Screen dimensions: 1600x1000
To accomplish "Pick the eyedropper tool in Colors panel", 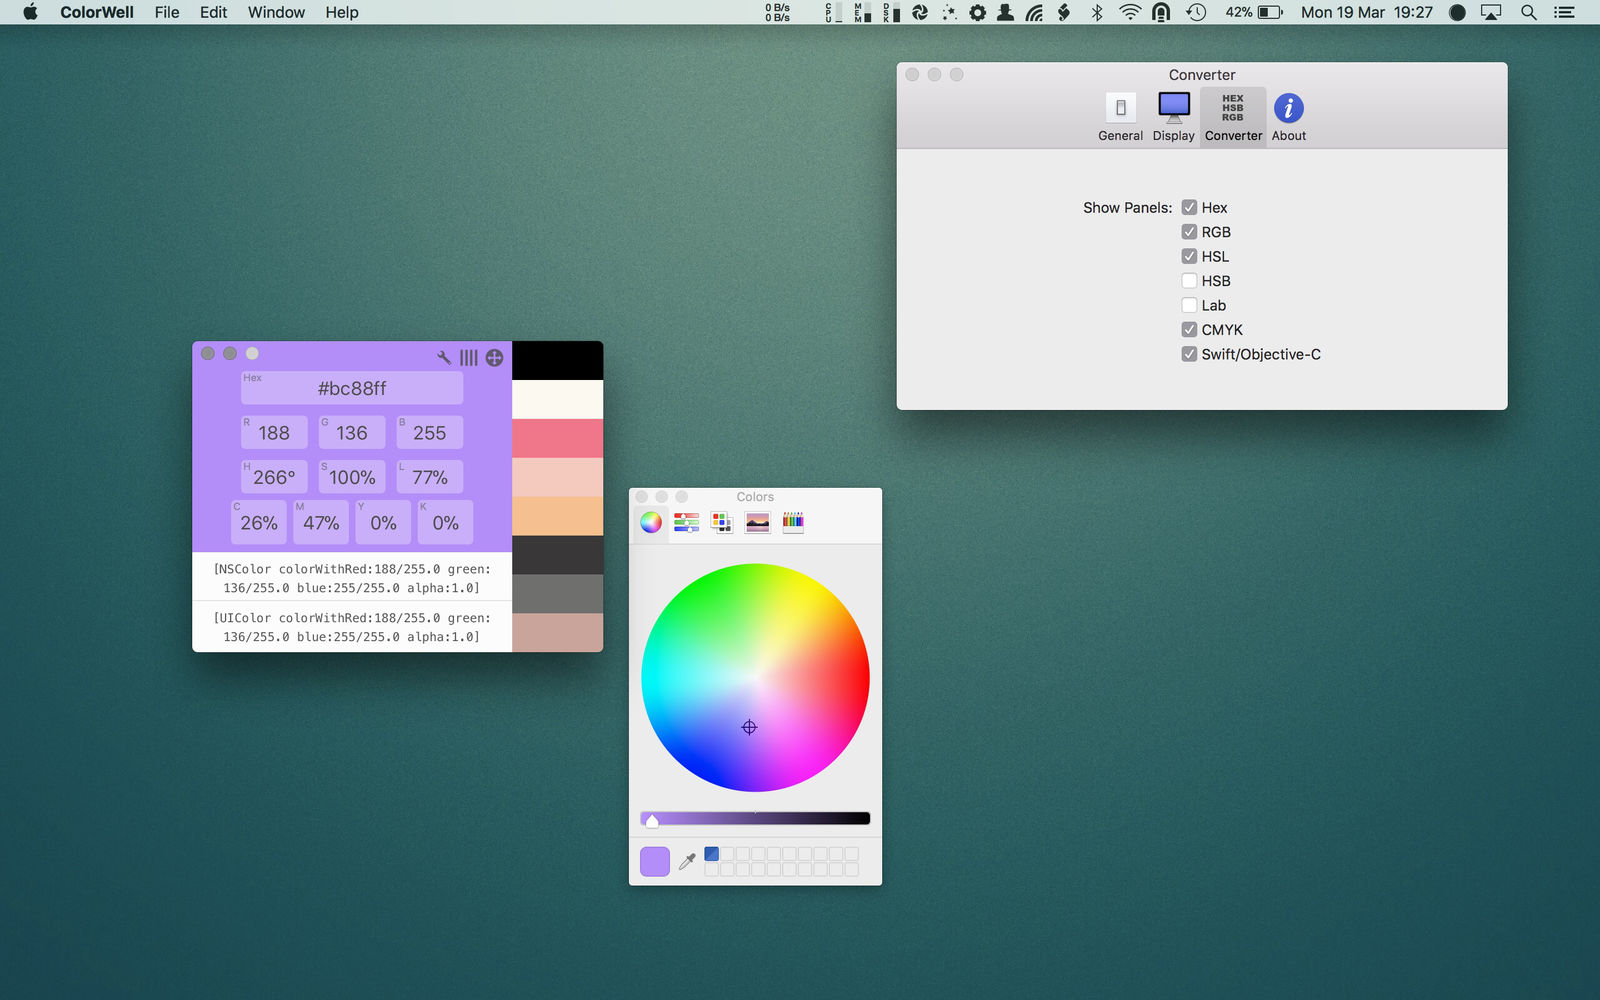I will click(x=687, y=861).
